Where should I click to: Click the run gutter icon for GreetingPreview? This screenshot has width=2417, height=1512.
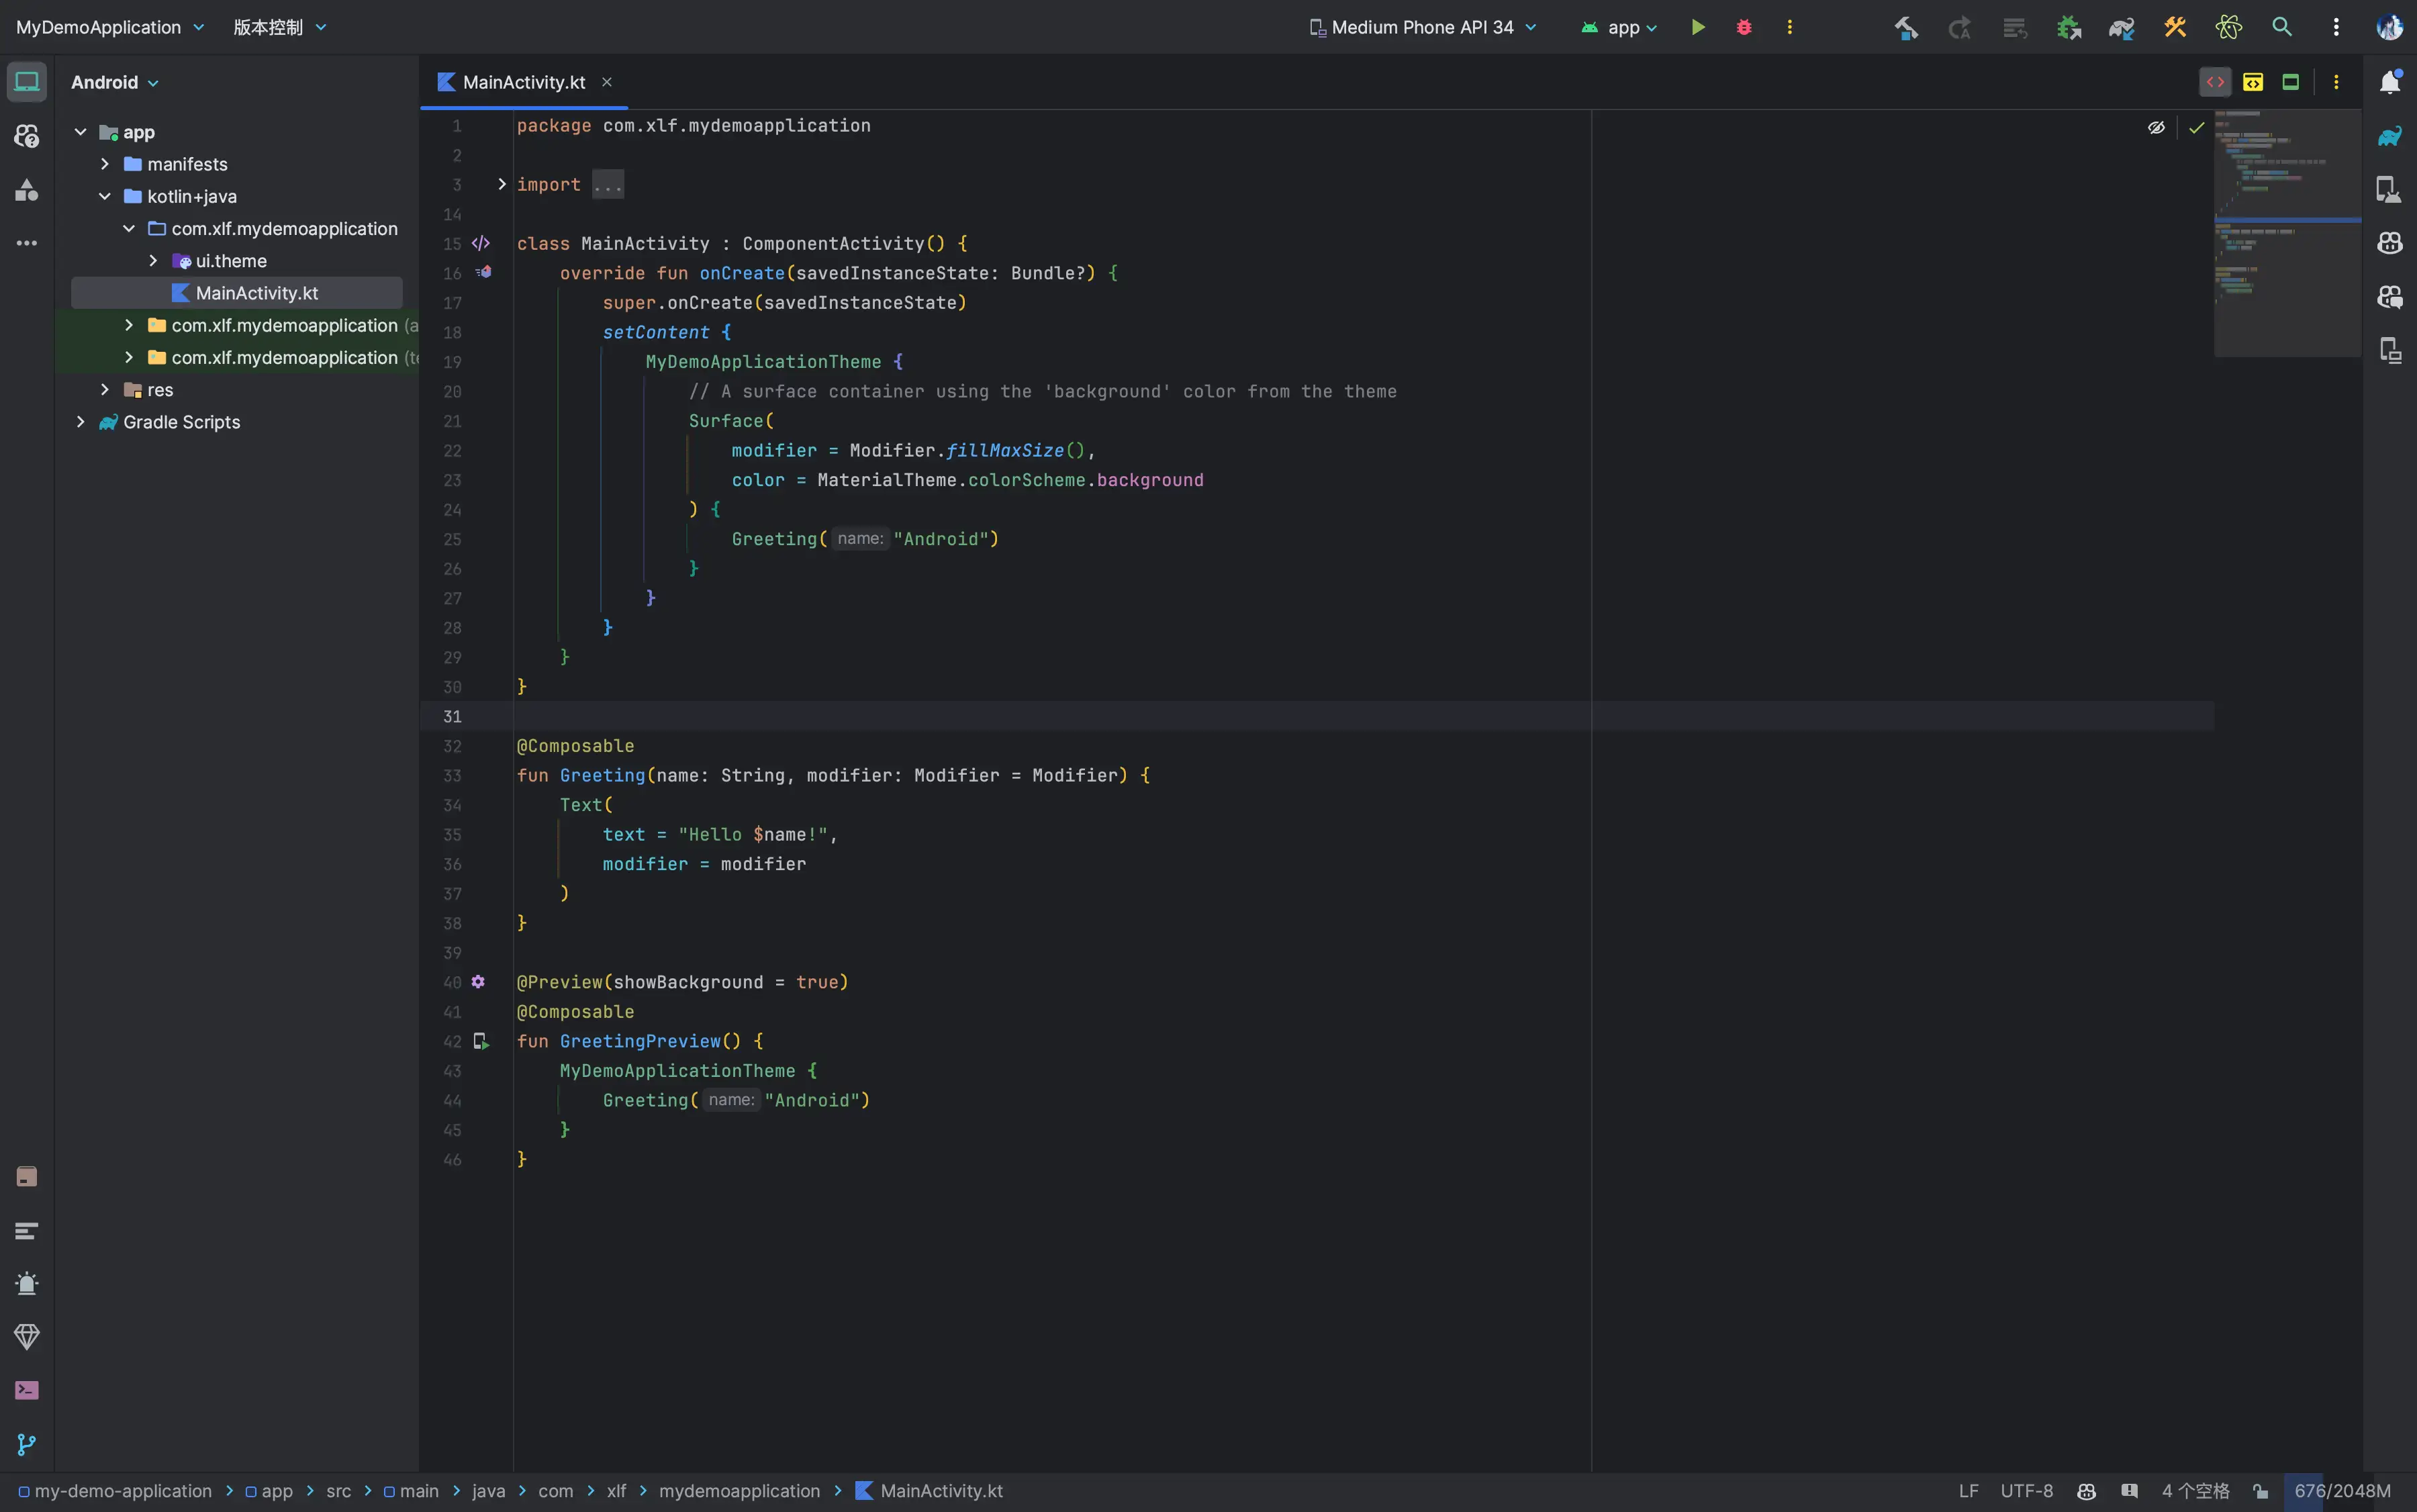tap(481, 1041)
